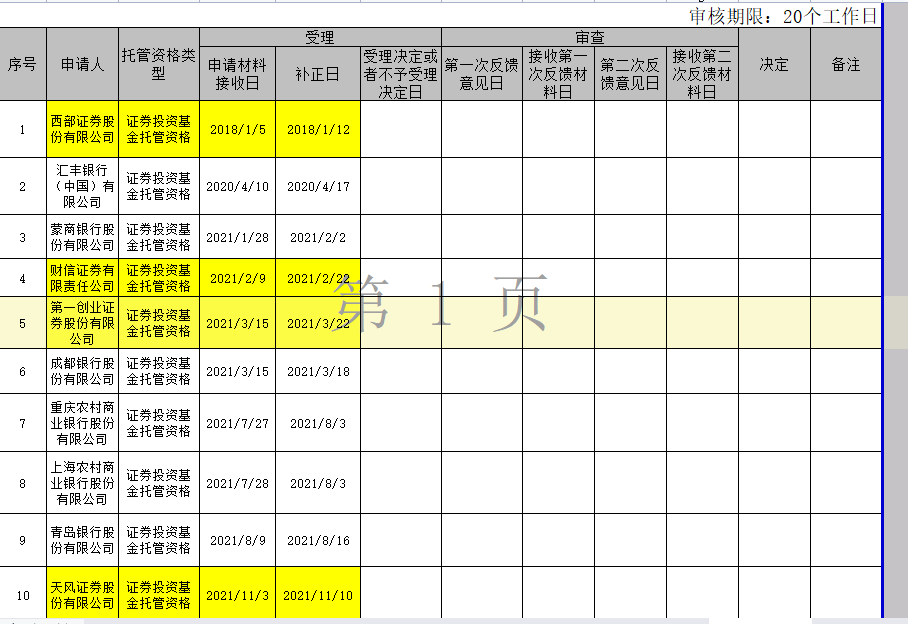Viewport: 908px width, 624px height.
Task: Select sequence number "7" for 重庆农村商业银行
Action: click(23, 423)
